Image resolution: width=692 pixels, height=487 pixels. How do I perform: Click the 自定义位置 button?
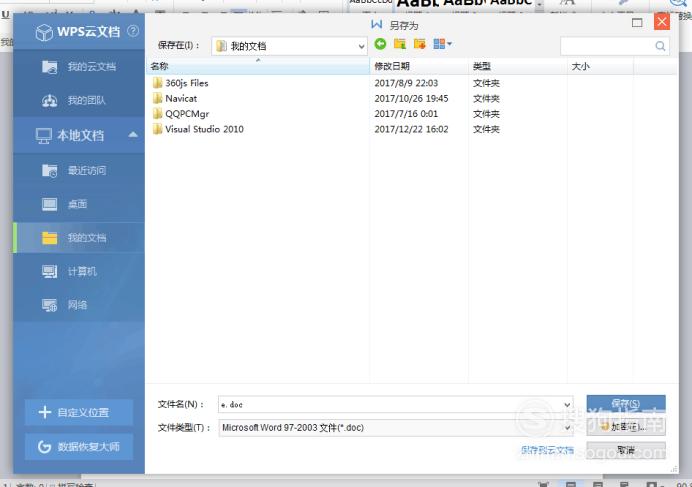(x=79, y=412)
